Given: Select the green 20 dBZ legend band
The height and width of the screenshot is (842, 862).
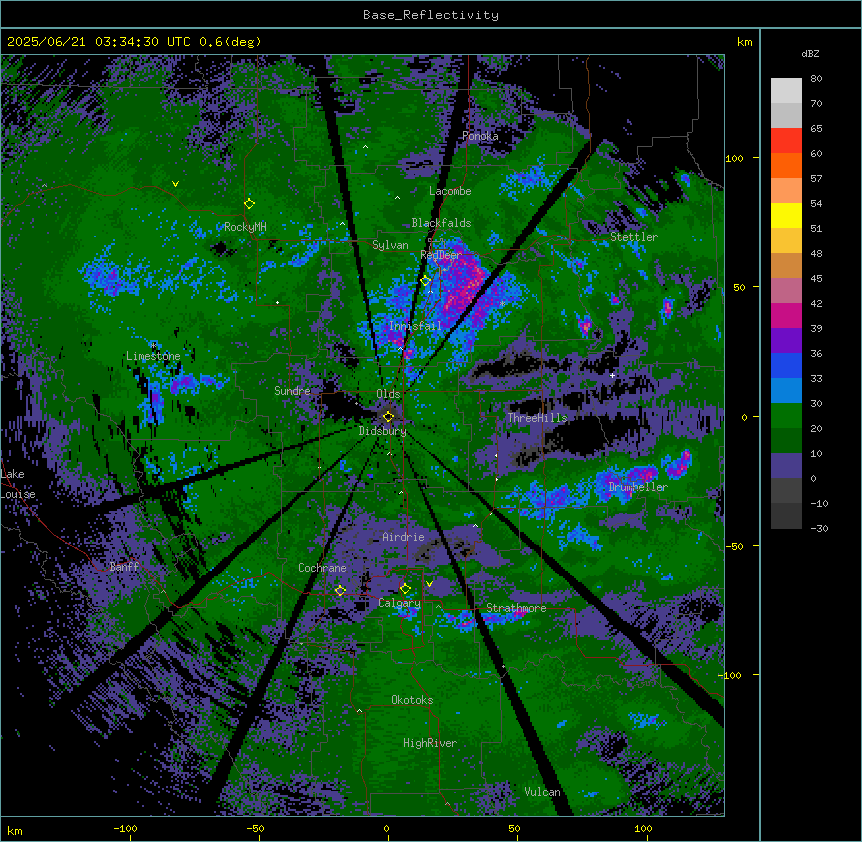Looking at the screenshot, I should click(786, 416).
